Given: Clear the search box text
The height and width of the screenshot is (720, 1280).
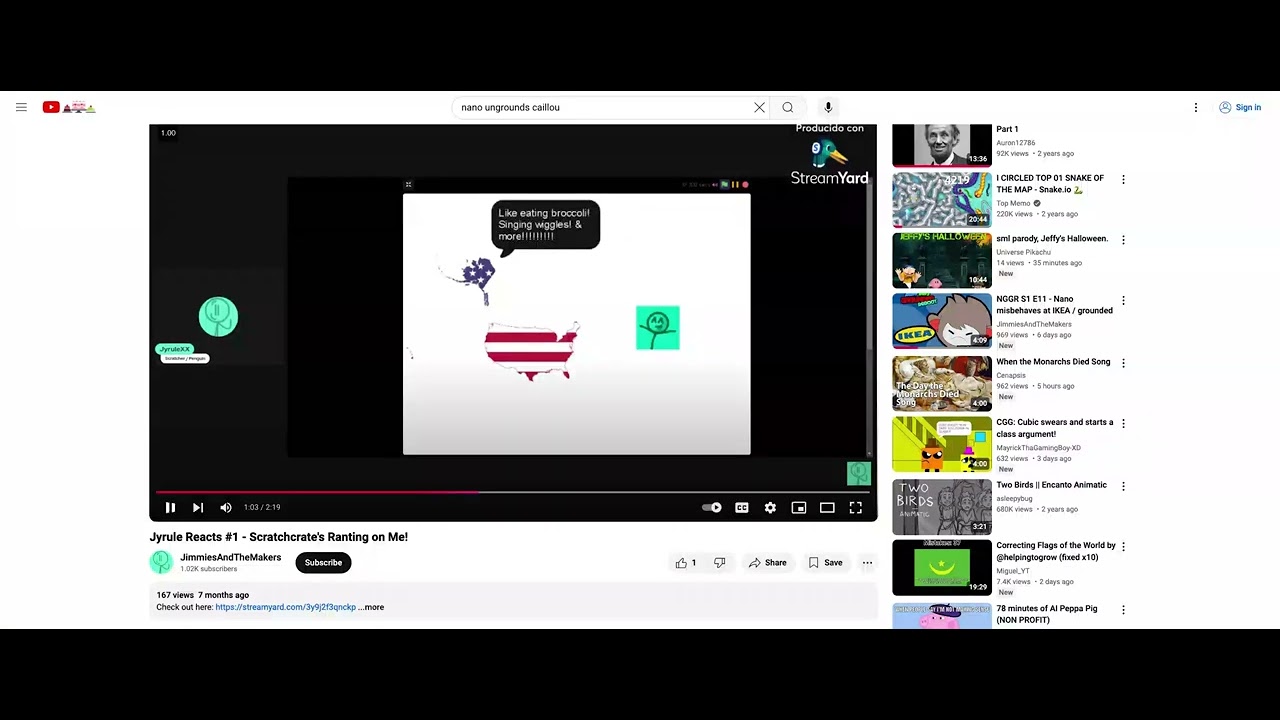Looking at the screenshot, I should point(759,107).
